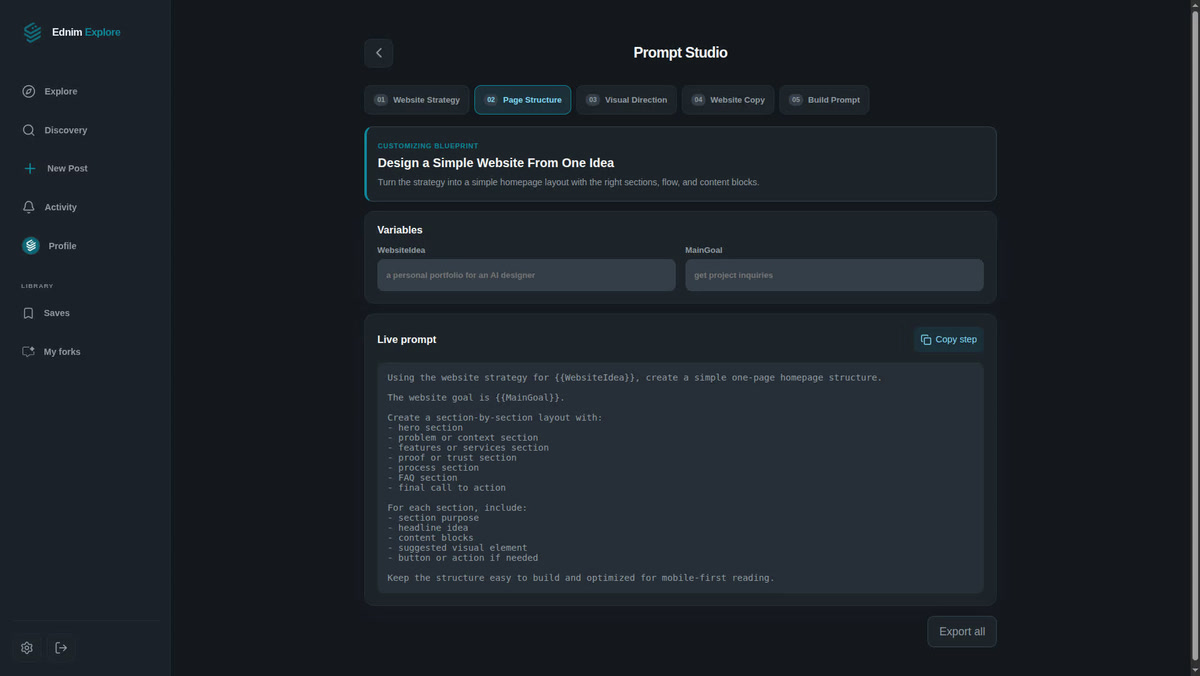Click the Ednim Explore brand name

[x=86, y=32]
